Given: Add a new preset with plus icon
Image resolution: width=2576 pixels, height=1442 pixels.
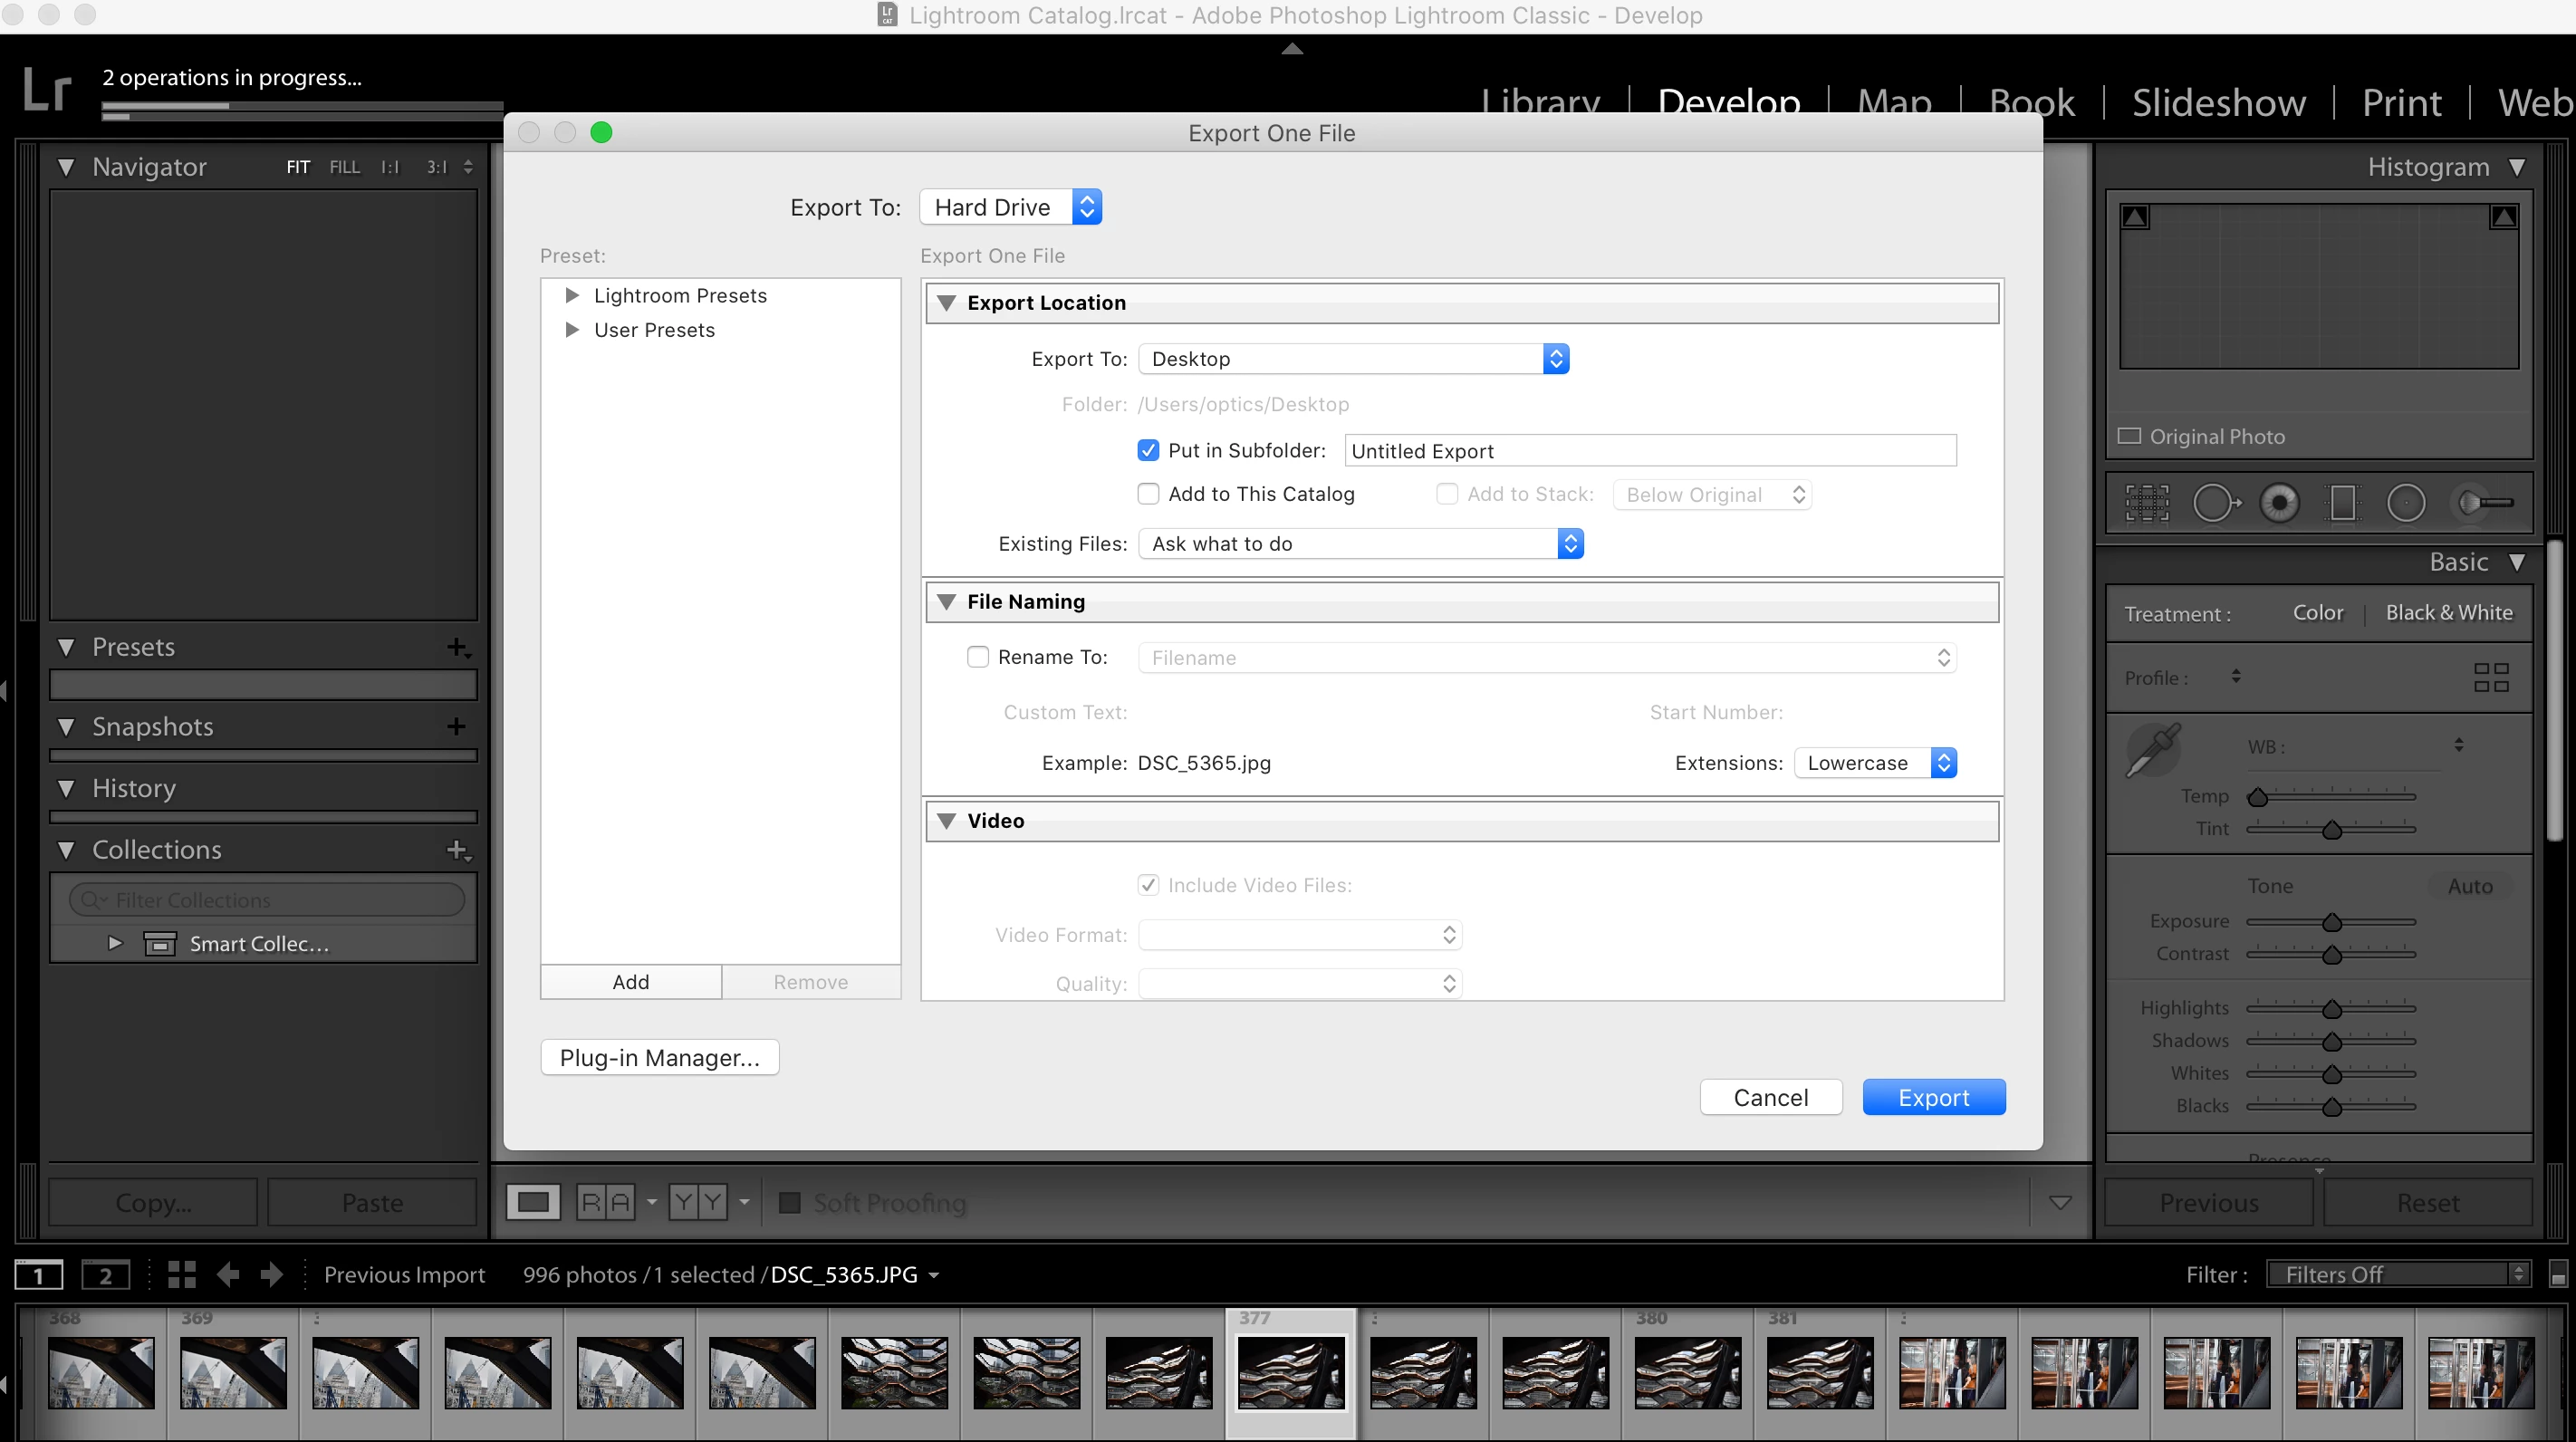Looking at the screenshot, I should 458,648.
